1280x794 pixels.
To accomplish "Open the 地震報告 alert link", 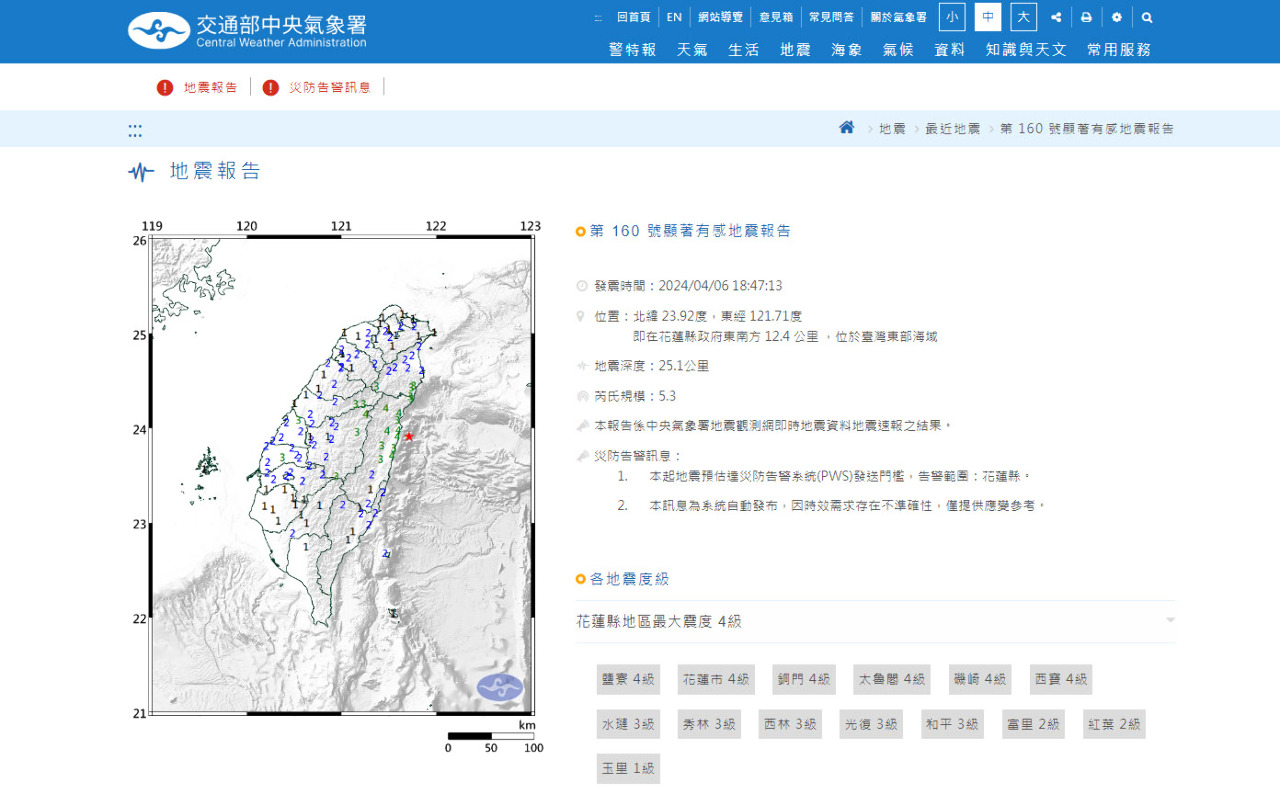I will [210, 87].
